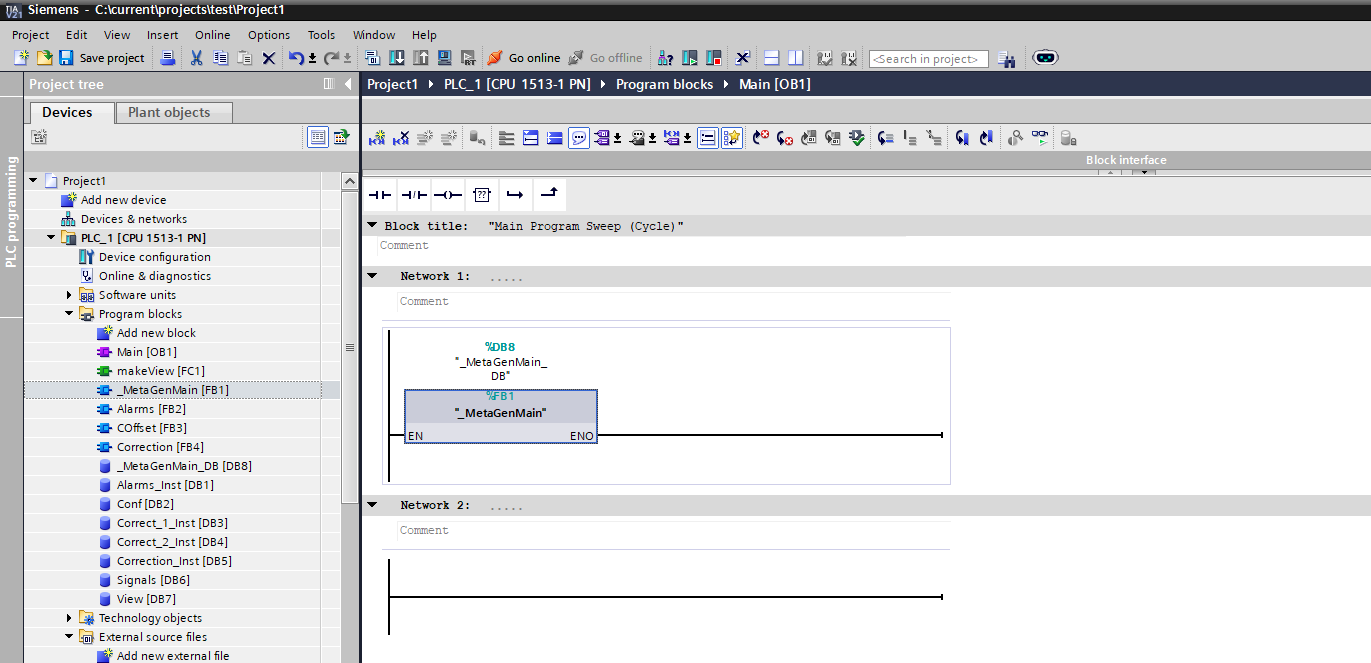The width and height of the screenshot is (1371, 663).
Task: Toggle network comments display
Action: point(579,138)
